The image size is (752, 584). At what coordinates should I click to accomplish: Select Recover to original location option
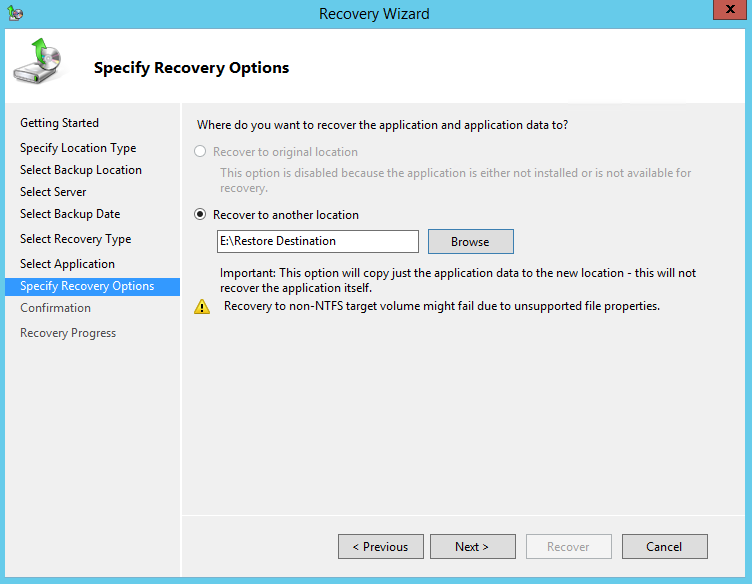point(201,152)
